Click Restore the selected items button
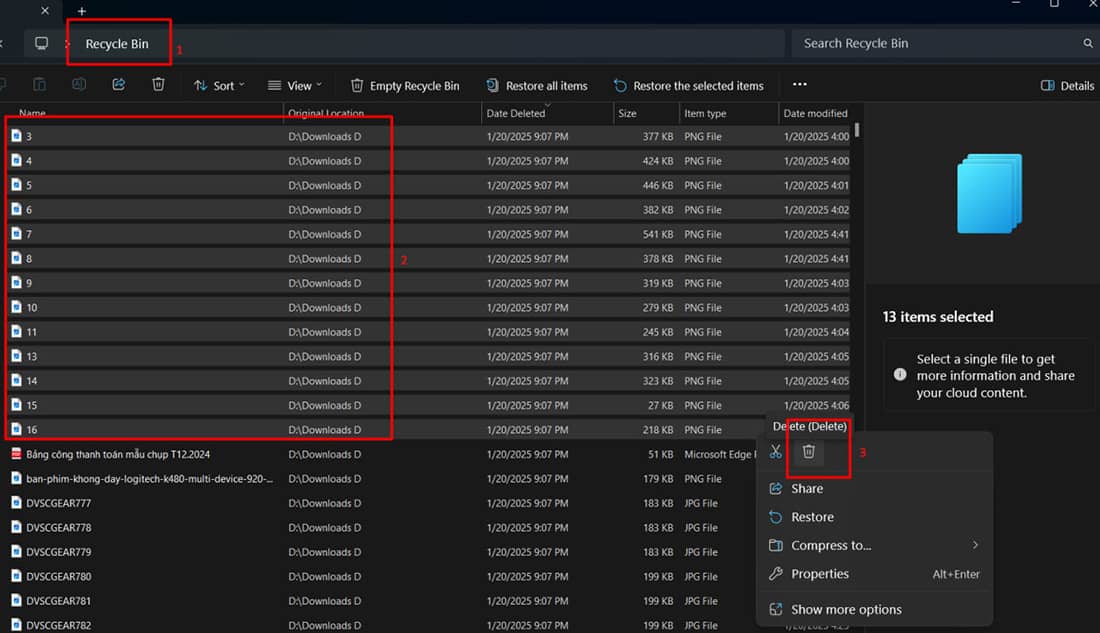Screen dimensions: 1100x633 [x=688, y=86]
